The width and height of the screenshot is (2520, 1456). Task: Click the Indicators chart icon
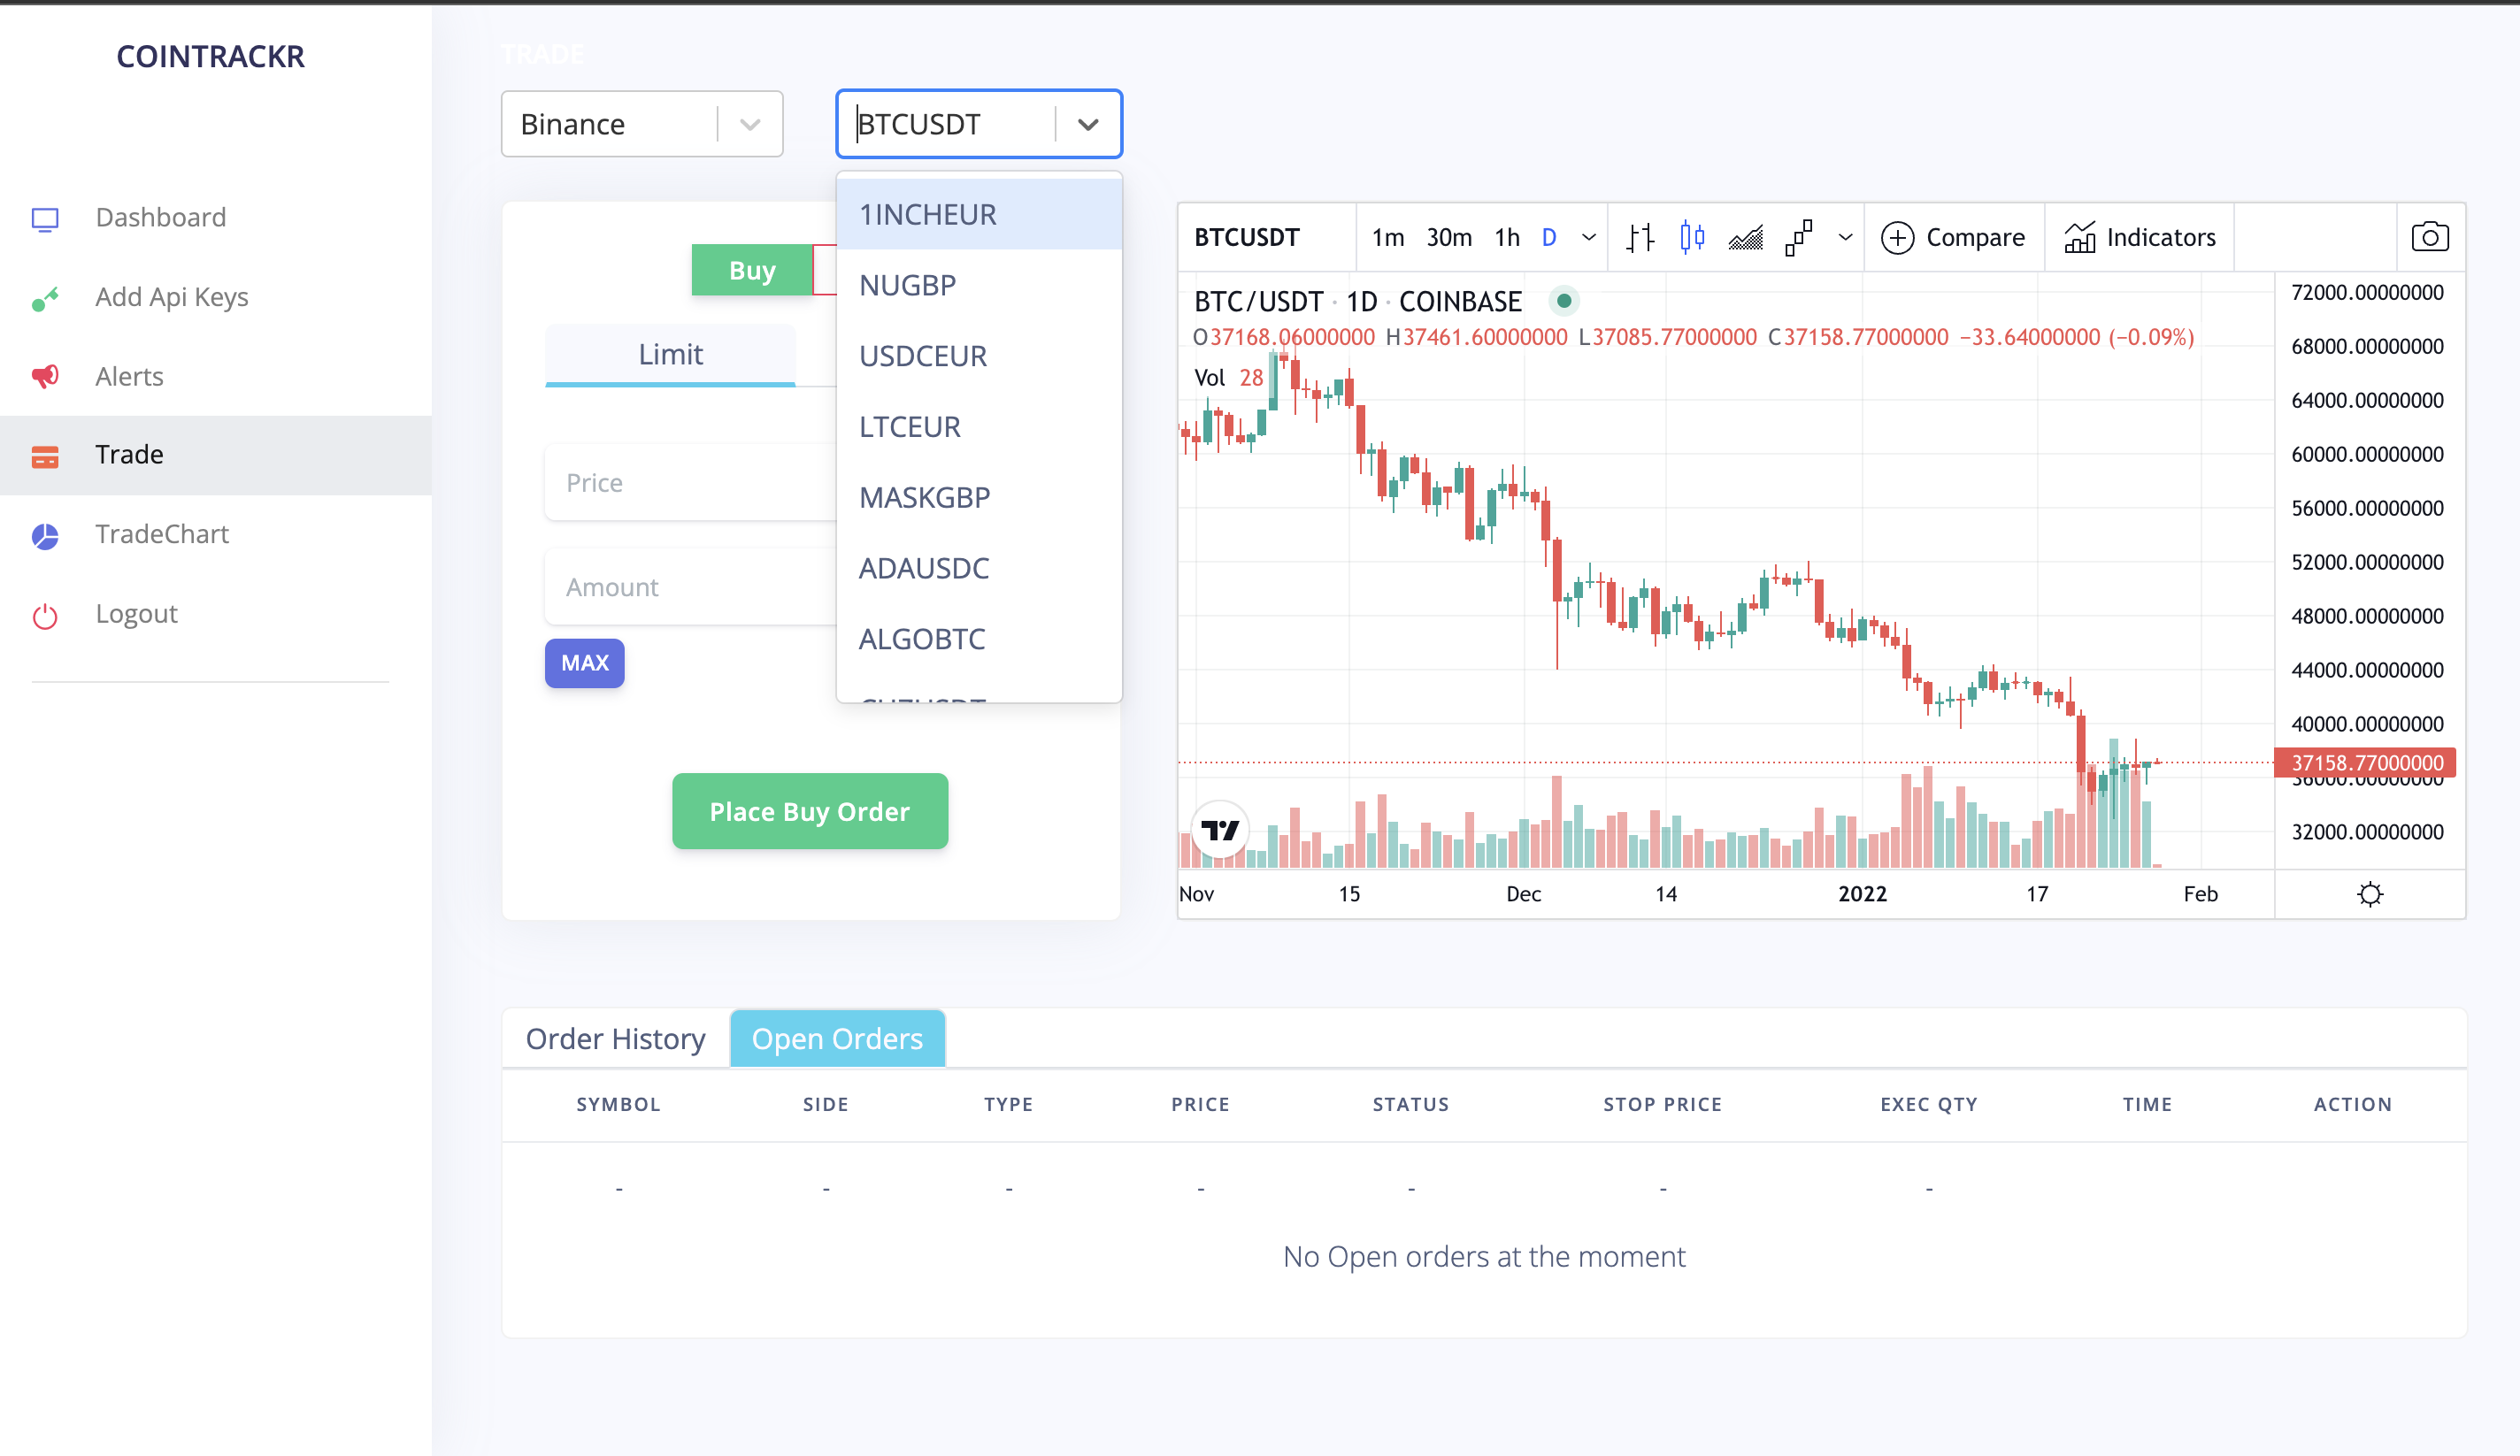click(2080, 237)
